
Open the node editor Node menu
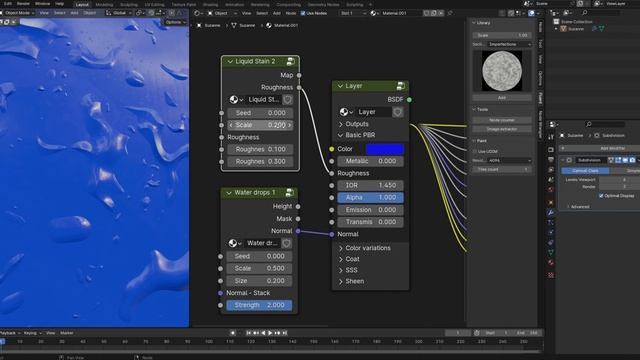coord(291,13)
